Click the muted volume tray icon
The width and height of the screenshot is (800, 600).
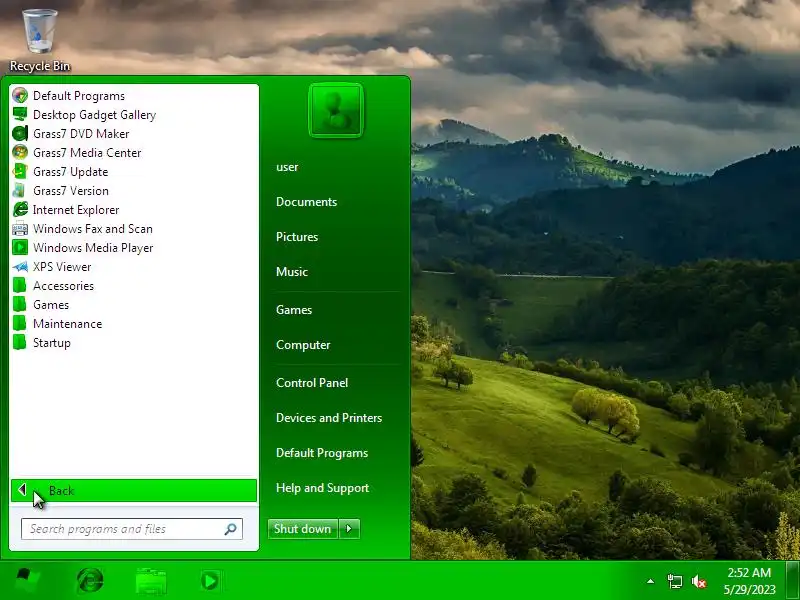coord(699,581)
